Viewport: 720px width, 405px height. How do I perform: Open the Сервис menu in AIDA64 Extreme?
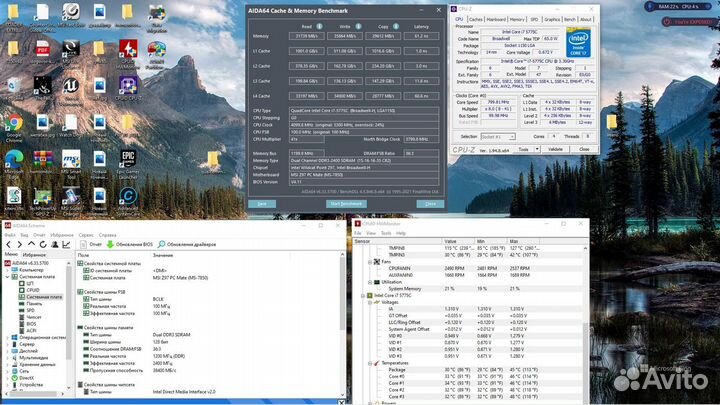pos(86,235)
